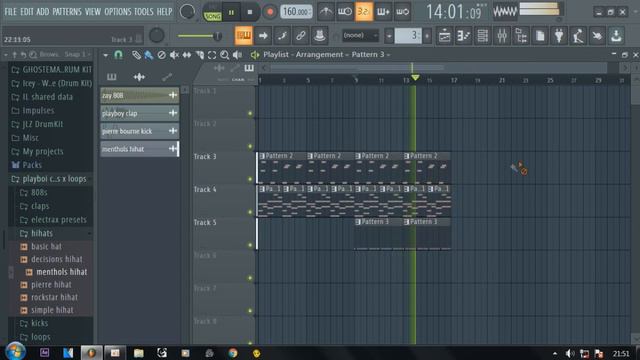The height and width of the screenshot is (360, 640).
Task: Toggle the metronome icon
Action: point(326,12)
